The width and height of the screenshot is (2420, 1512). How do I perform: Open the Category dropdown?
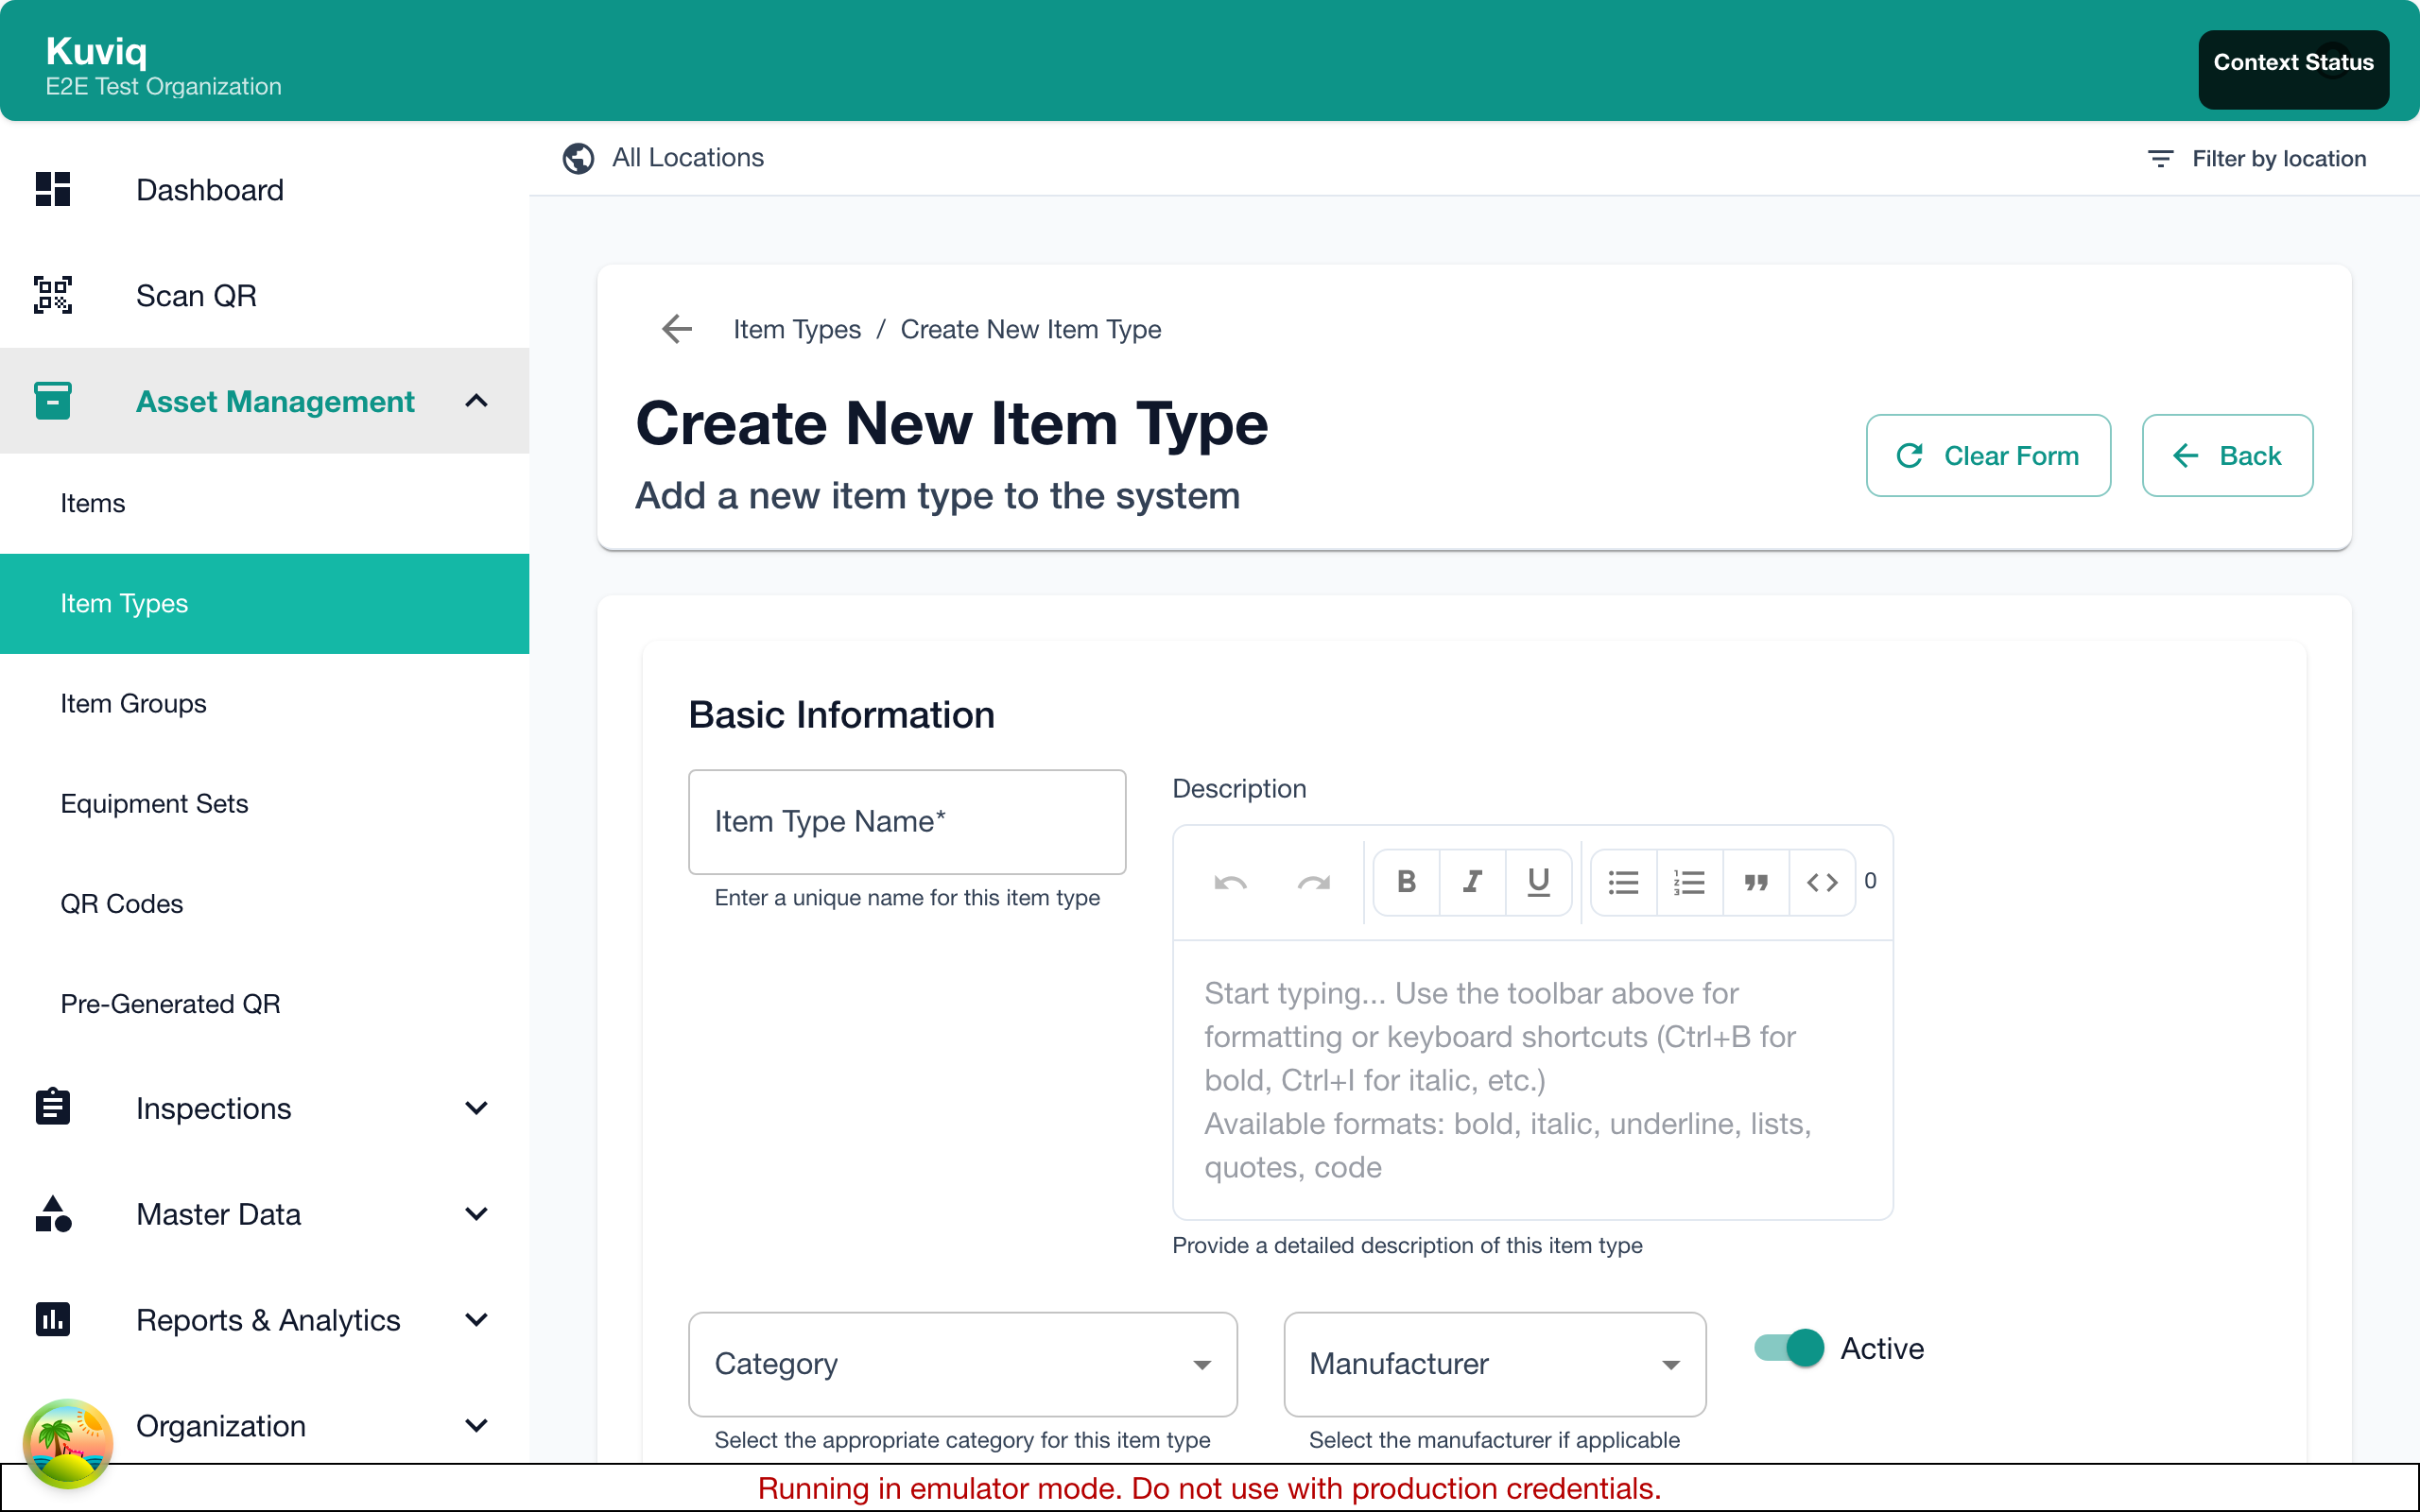[x=962, y=1364]
